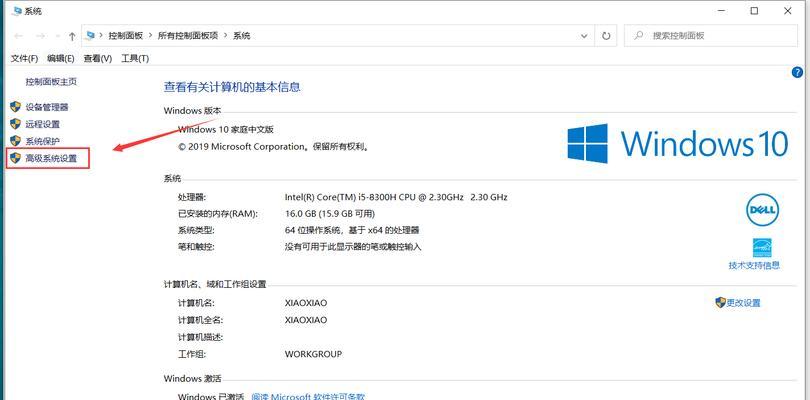Open 阅读 Microsoft 软件许可条款 link
Viewport: 810px width, 400px height.
point(308,396)
